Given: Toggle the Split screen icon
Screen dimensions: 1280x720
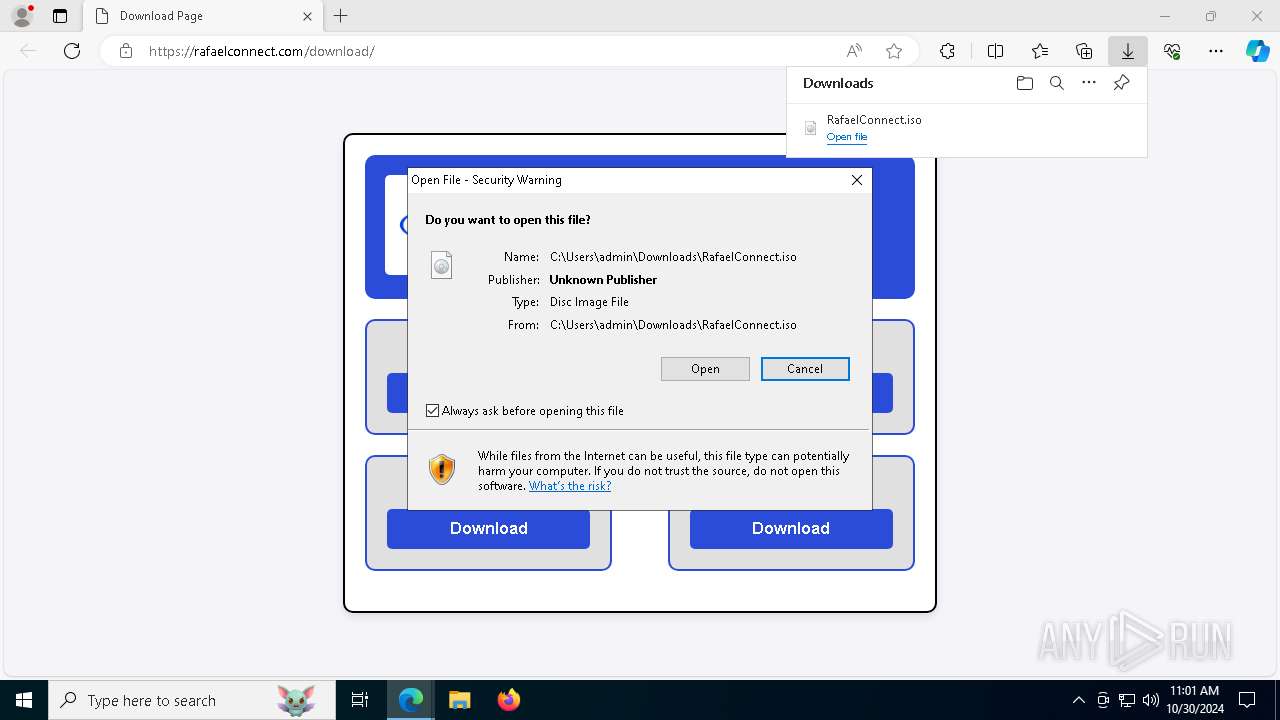Looking at the screenshot, I should click(x=995, y=51).
